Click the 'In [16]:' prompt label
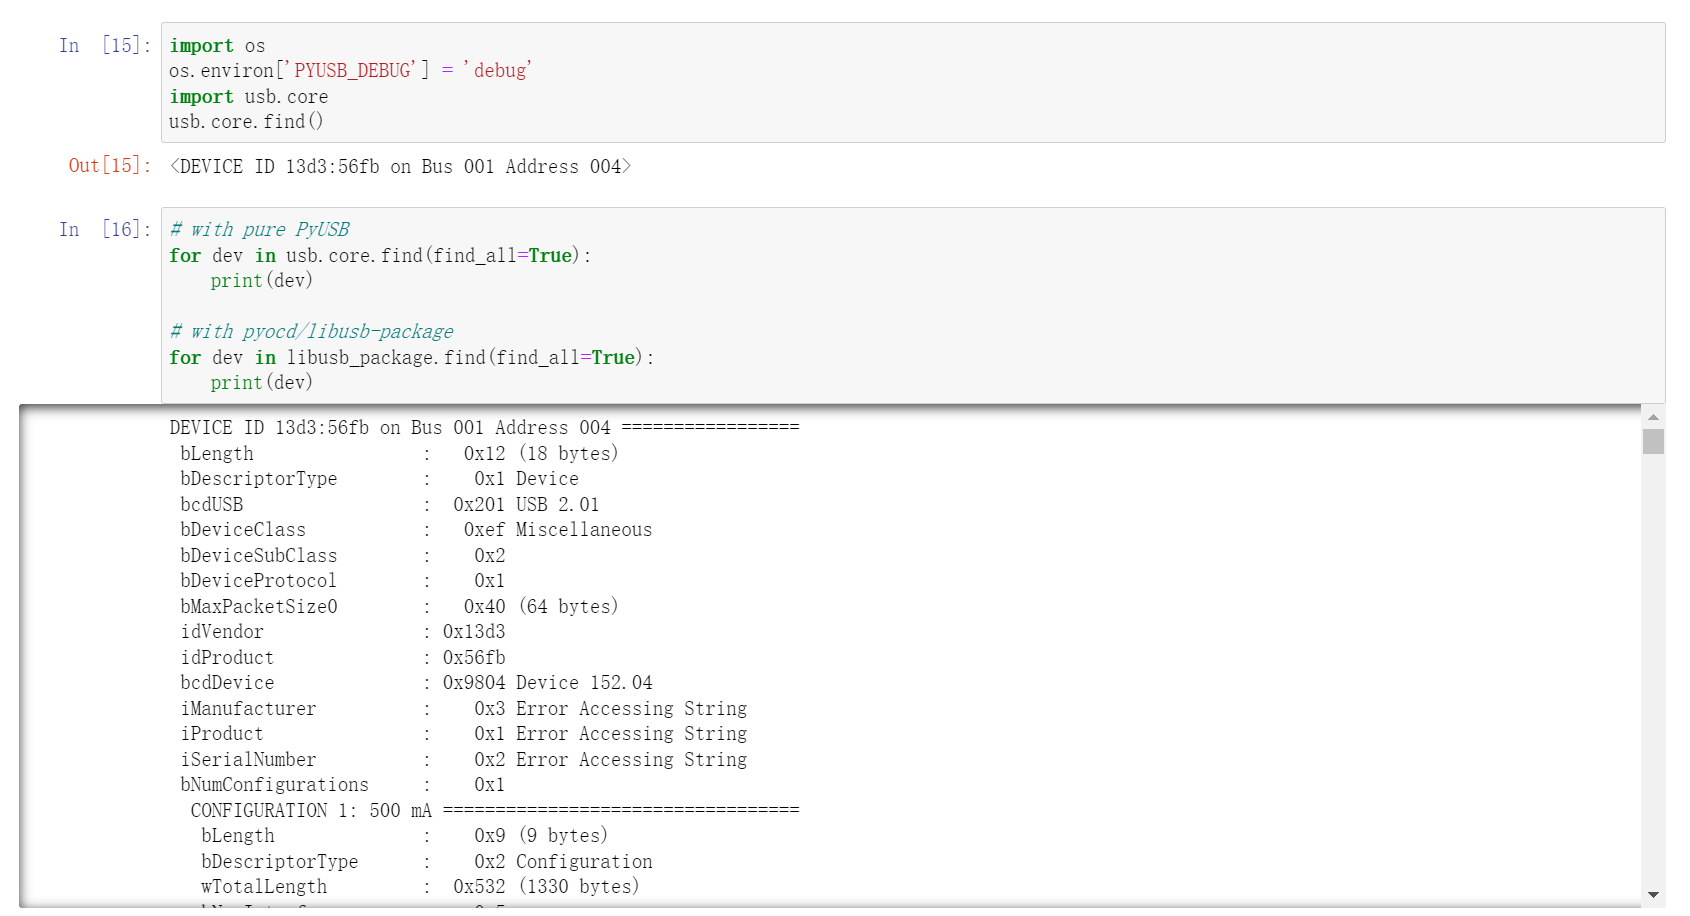The width and height of the screenshot is (1690, 916). pos(104,230)
